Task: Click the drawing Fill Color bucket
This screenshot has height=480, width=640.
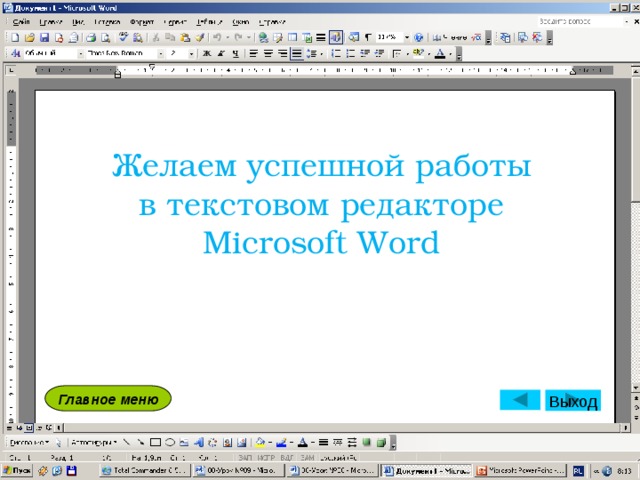Action: pyautogui.click(x=260, y=442)
